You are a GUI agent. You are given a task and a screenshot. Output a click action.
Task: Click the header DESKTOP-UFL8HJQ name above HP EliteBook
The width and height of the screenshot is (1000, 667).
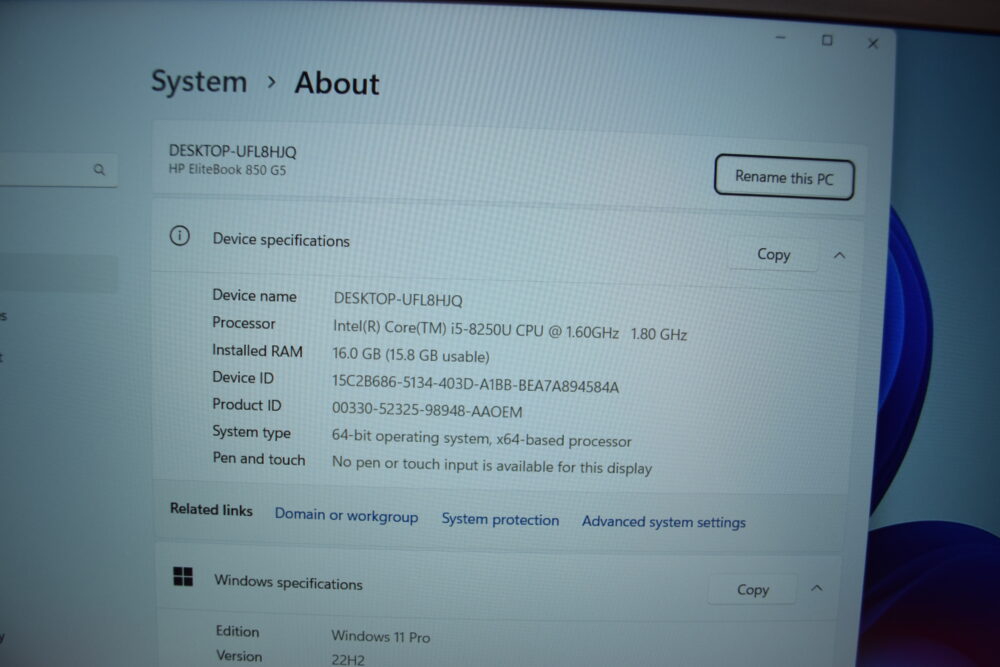(232, 151)
